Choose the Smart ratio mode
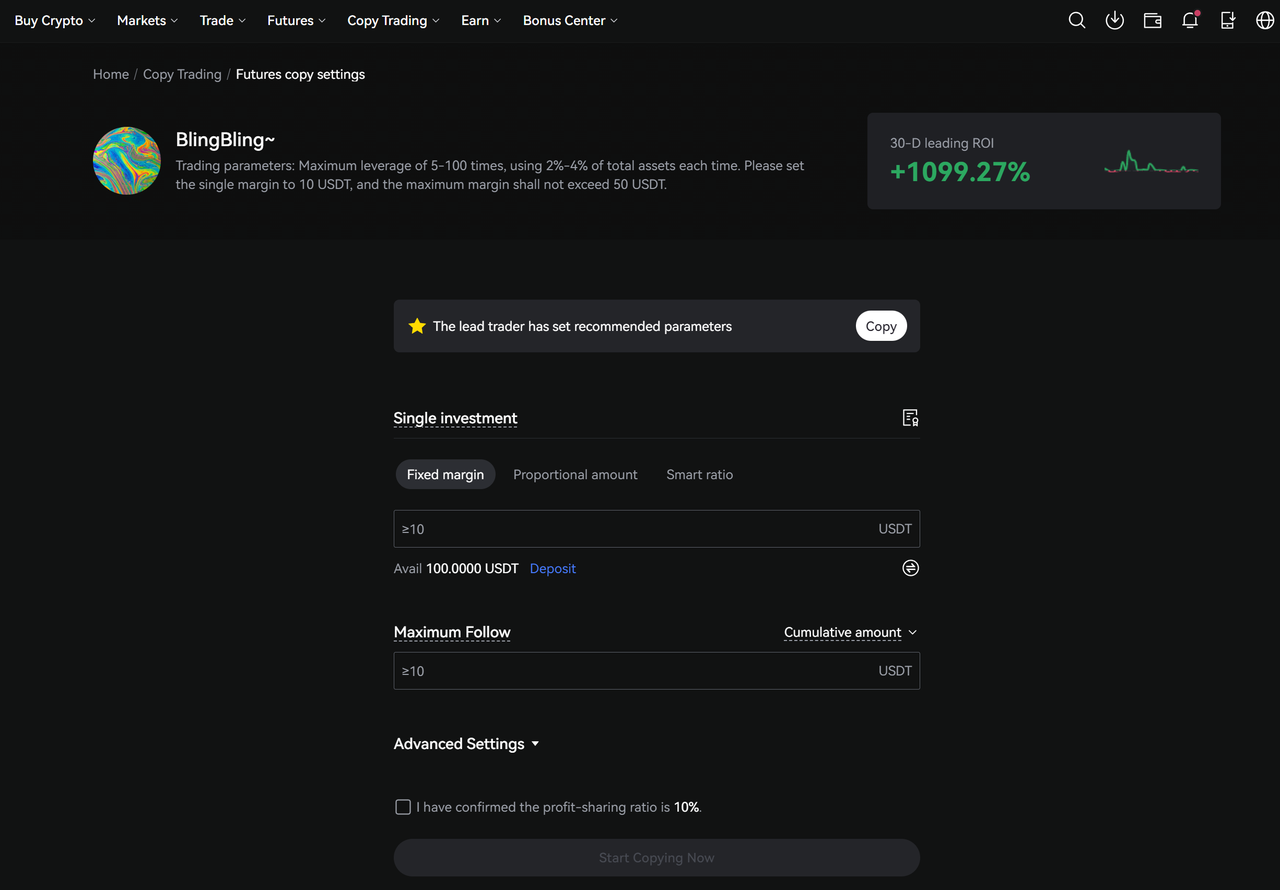 point(699,474)
